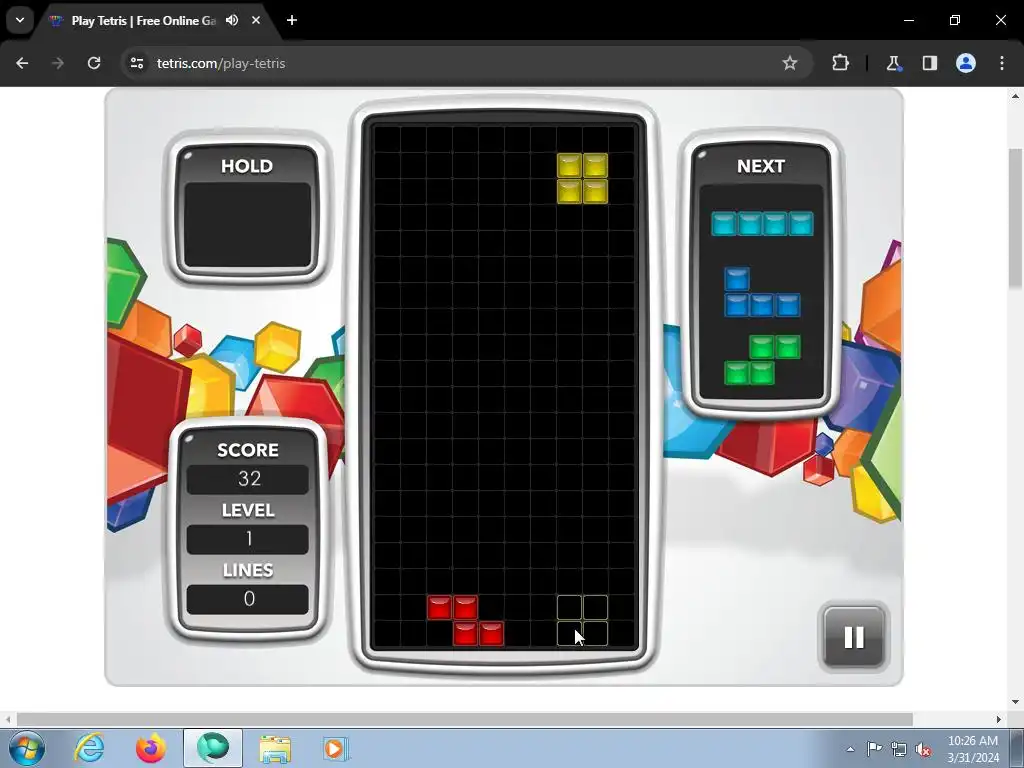Go forward in browser history

tap(58, 63)
